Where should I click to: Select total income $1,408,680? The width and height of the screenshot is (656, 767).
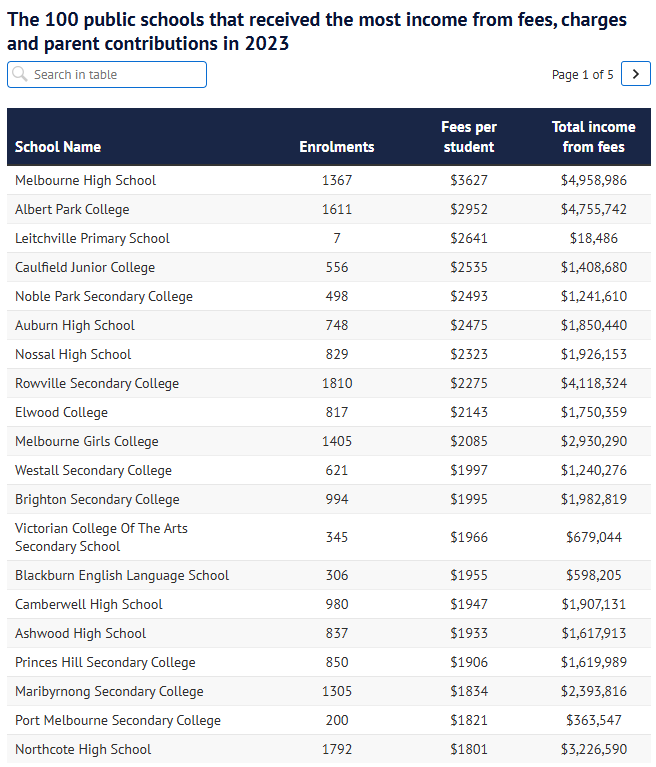point(593,267)
